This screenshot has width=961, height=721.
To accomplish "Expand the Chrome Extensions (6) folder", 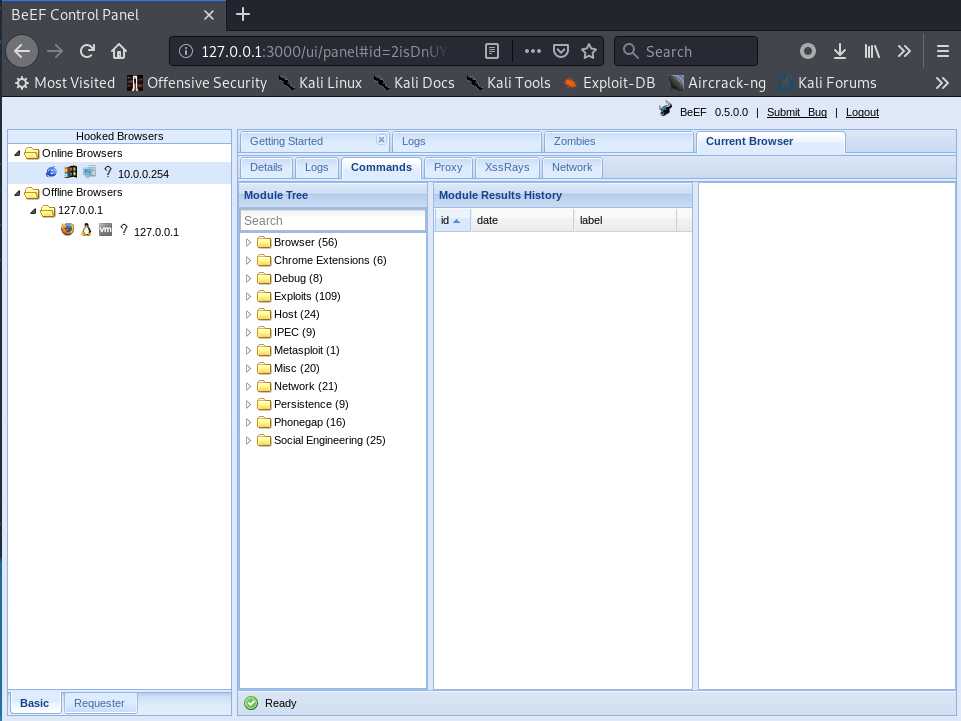I will (248, 260).
